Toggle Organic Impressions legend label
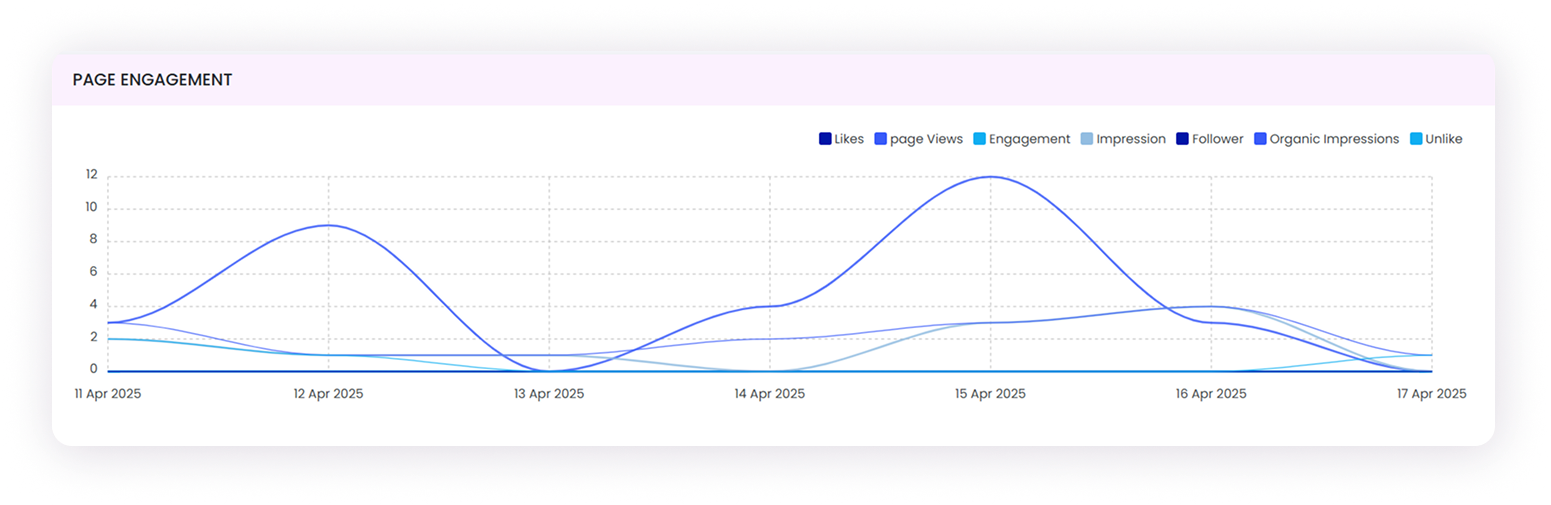Image resolution: width=1551 pixels, height=505 pixels. coord(1333,139)
